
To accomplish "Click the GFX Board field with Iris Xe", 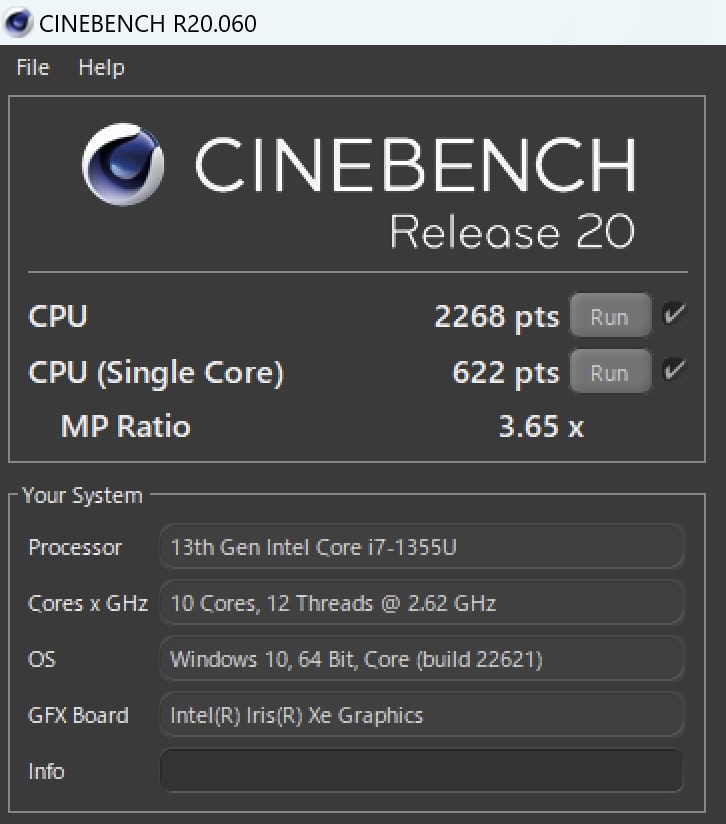I will (x=421, y=715).
